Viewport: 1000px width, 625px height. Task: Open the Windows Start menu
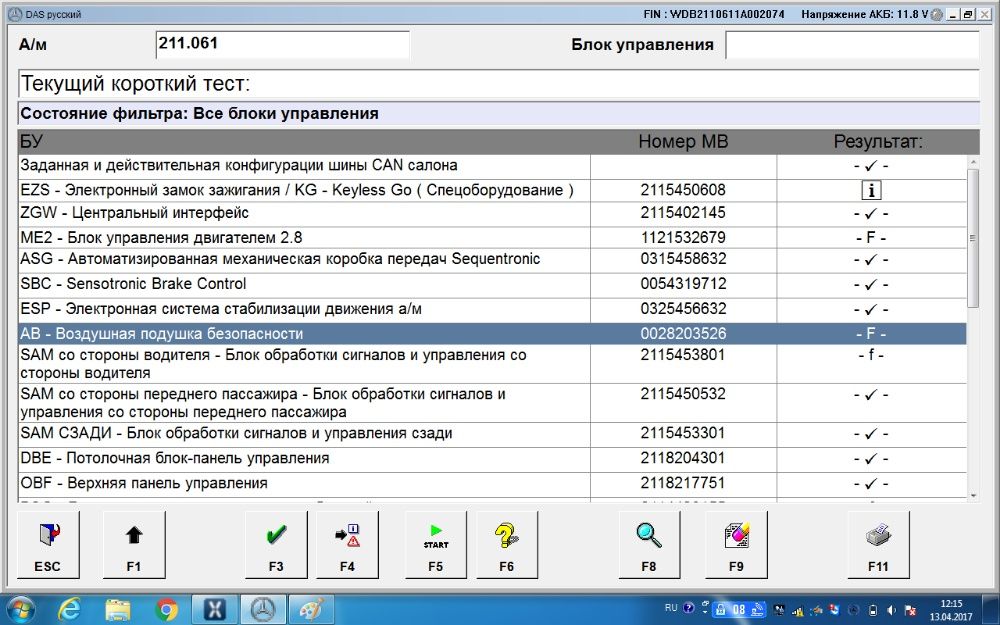coord(20,610)
